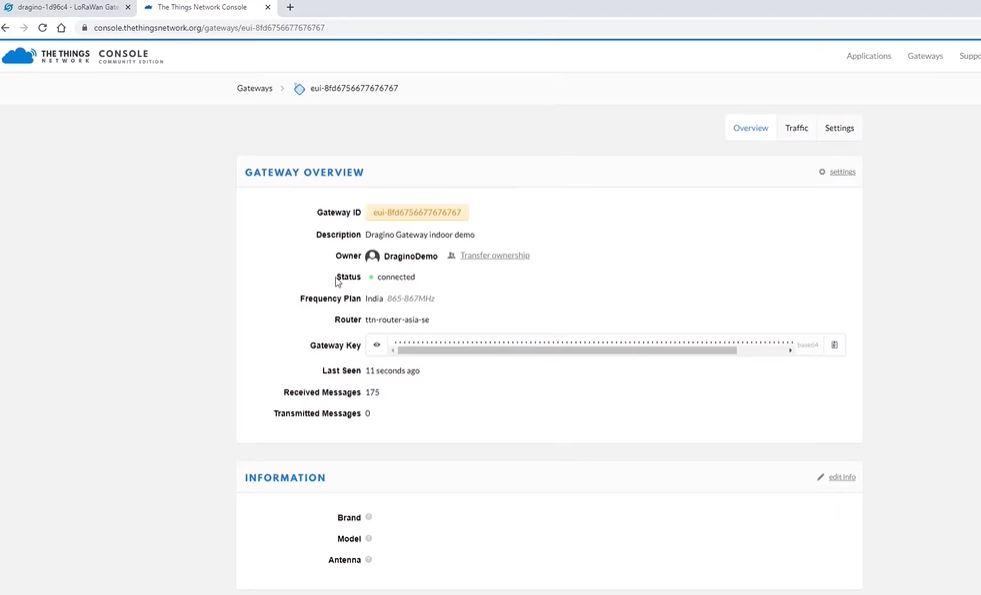This screenshot has height=595, width=981.
Task: Click the Model info indicator icon
Action: point(369,538)
